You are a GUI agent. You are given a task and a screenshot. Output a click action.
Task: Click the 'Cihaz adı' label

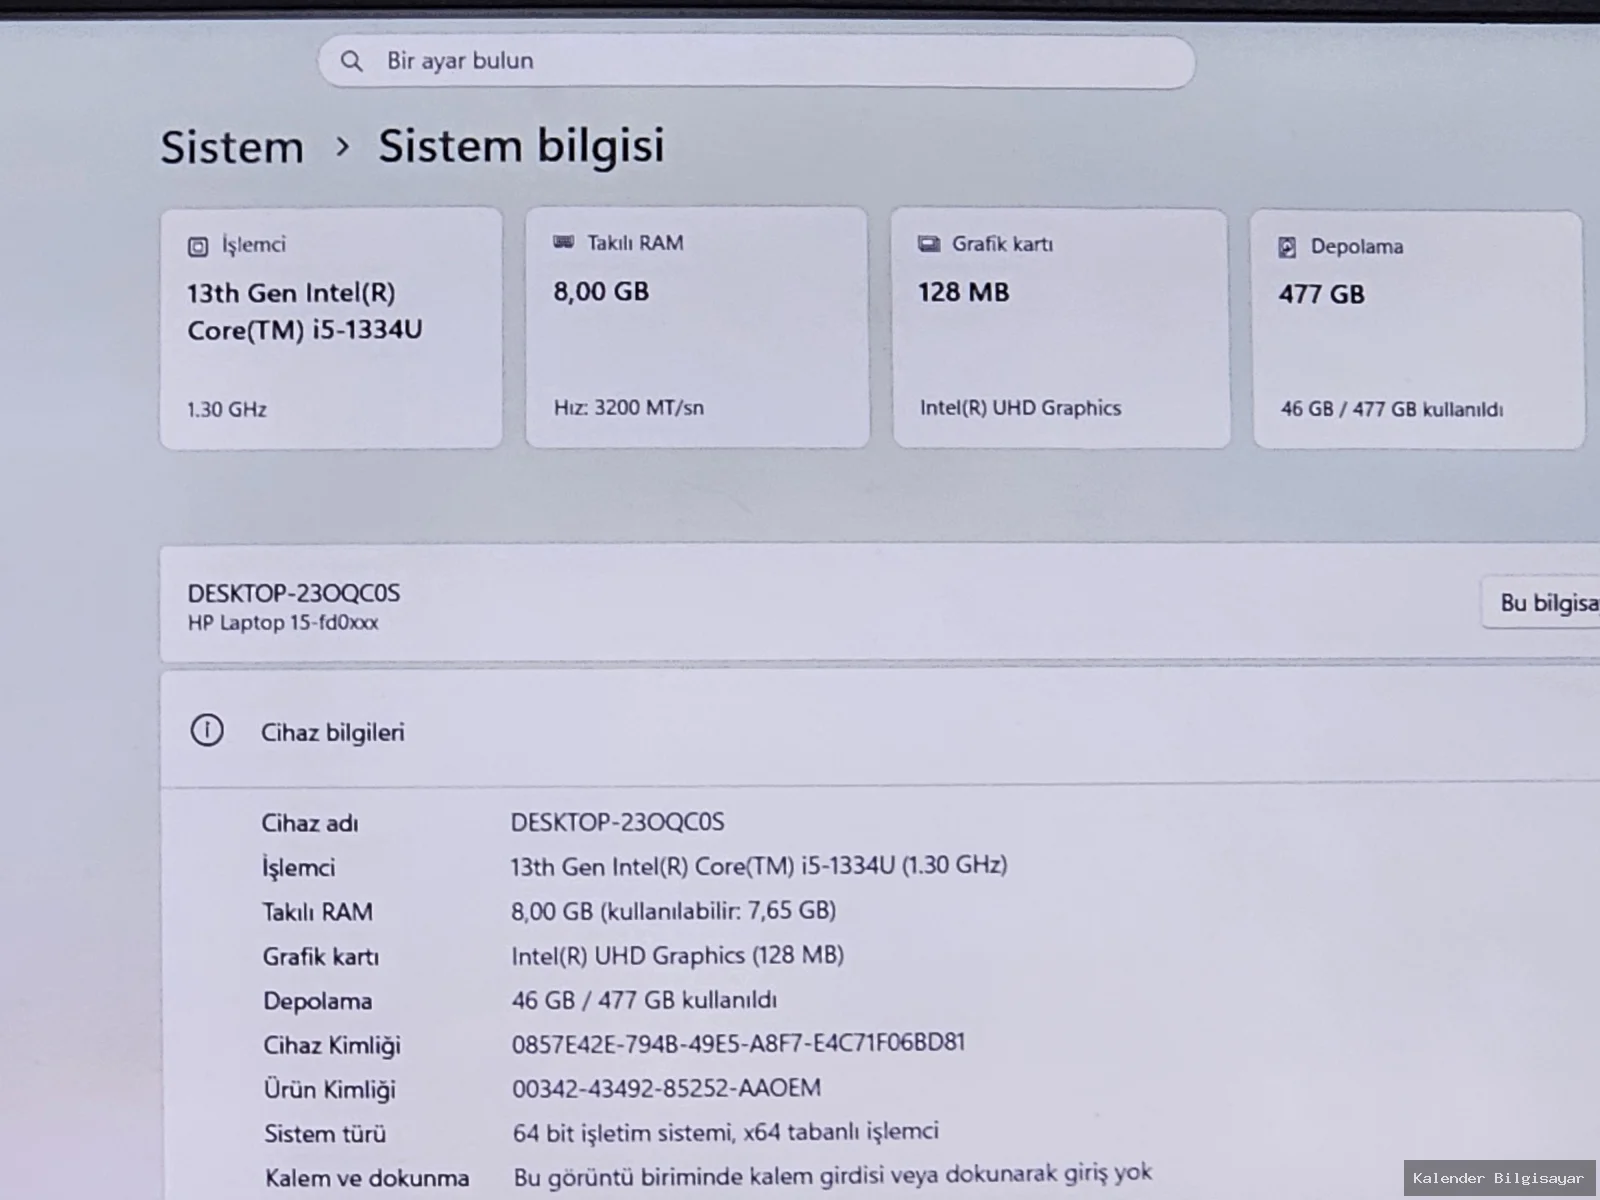[x=310, y=823]
